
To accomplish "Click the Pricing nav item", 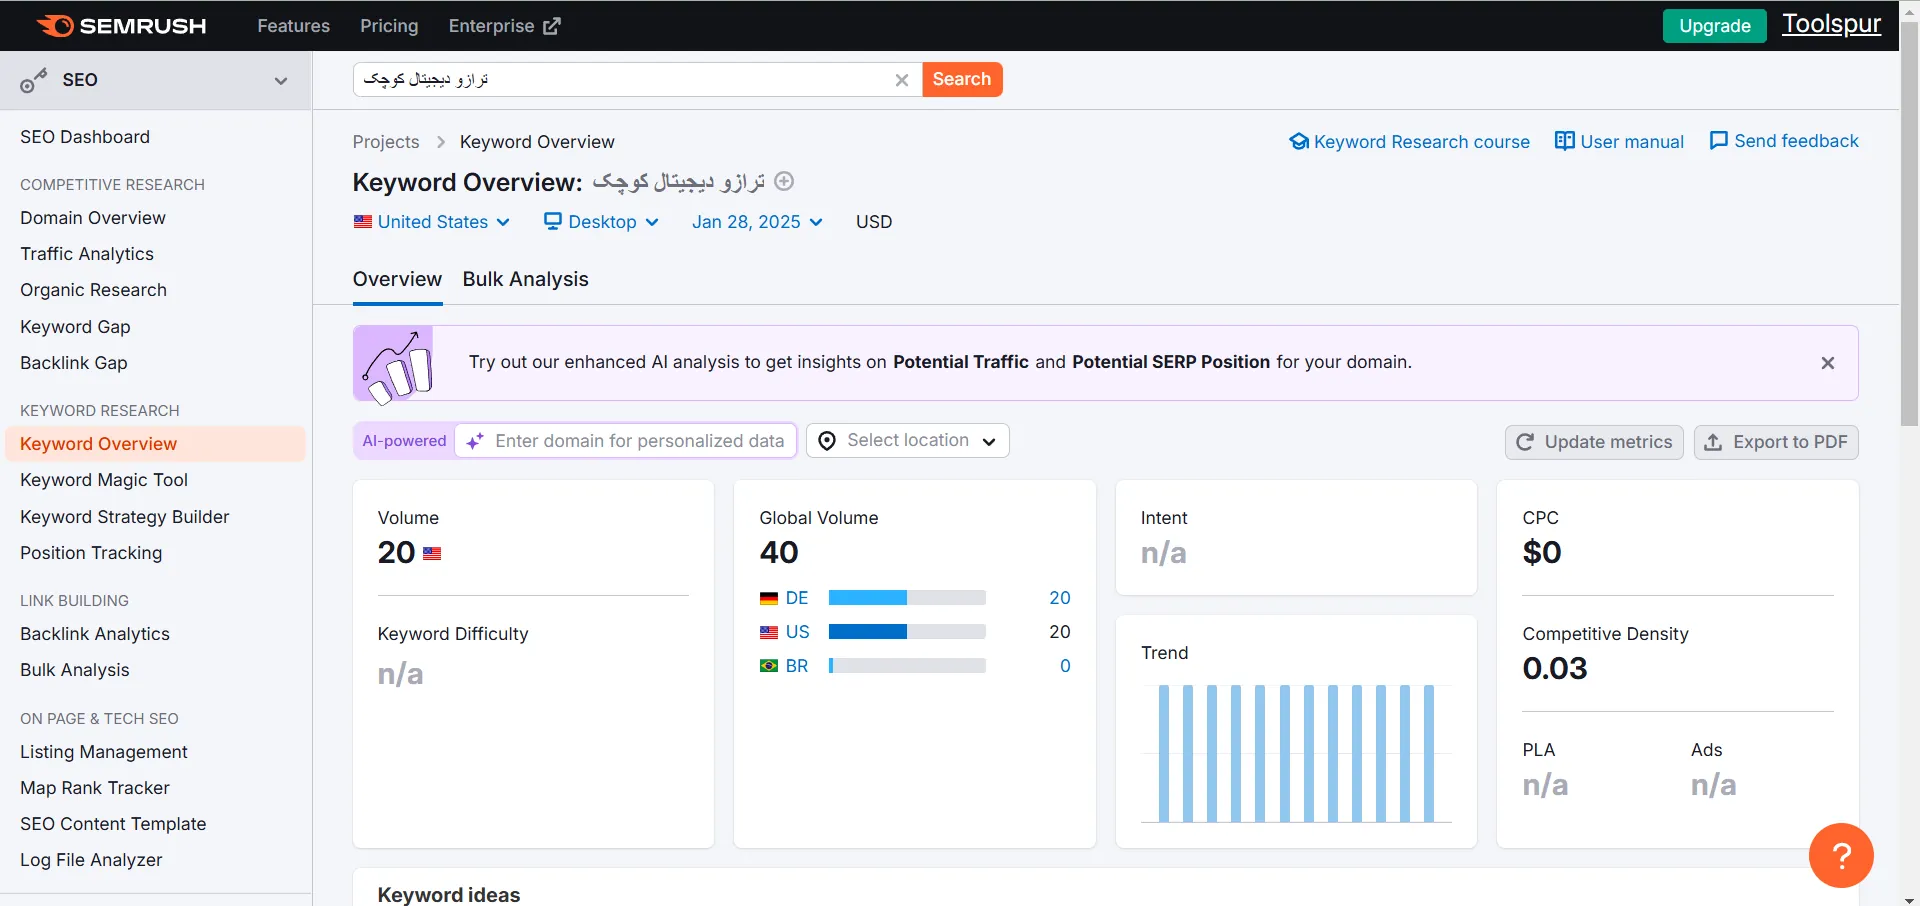I will pyautogui.click(x=389, y=26).
